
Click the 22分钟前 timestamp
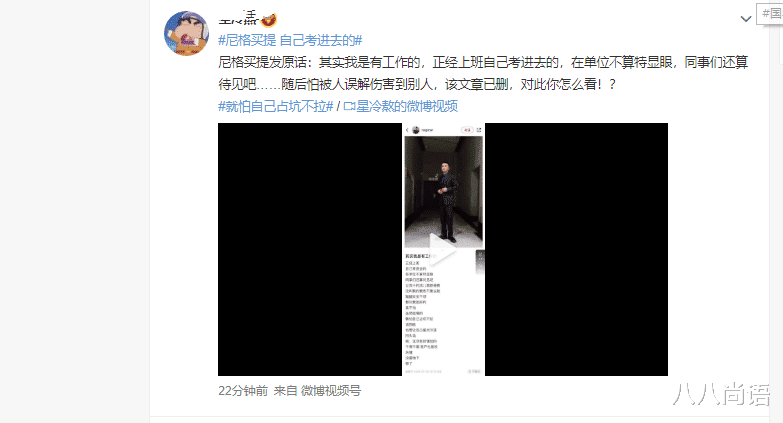pos(243,391)
